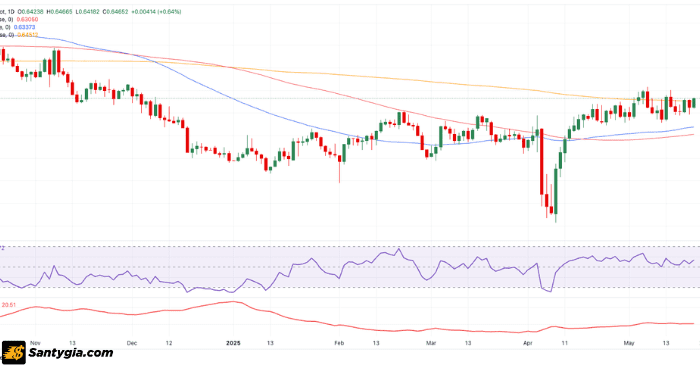700x365 pixels.
Task: Click the red indicator value 20.51
Action: pos(9,305)
